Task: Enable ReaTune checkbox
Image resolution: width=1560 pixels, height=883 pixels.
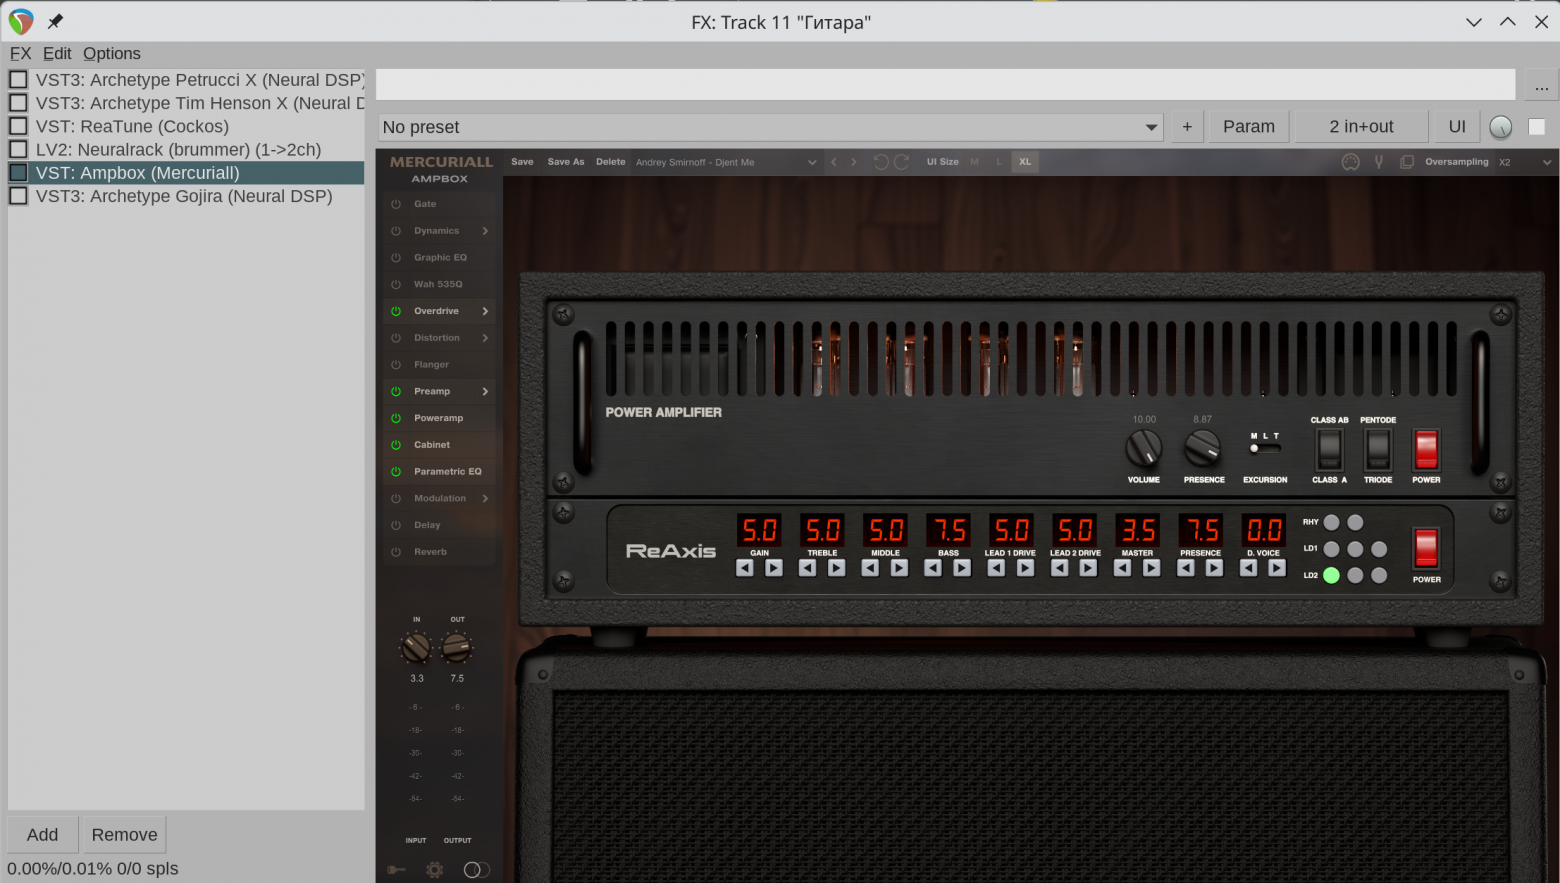Action: pyautogui.click(x=18, y=126)
